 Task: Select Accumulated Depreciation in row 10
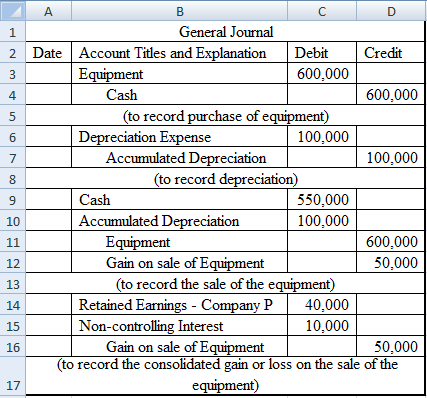click(x=180, y=221)
